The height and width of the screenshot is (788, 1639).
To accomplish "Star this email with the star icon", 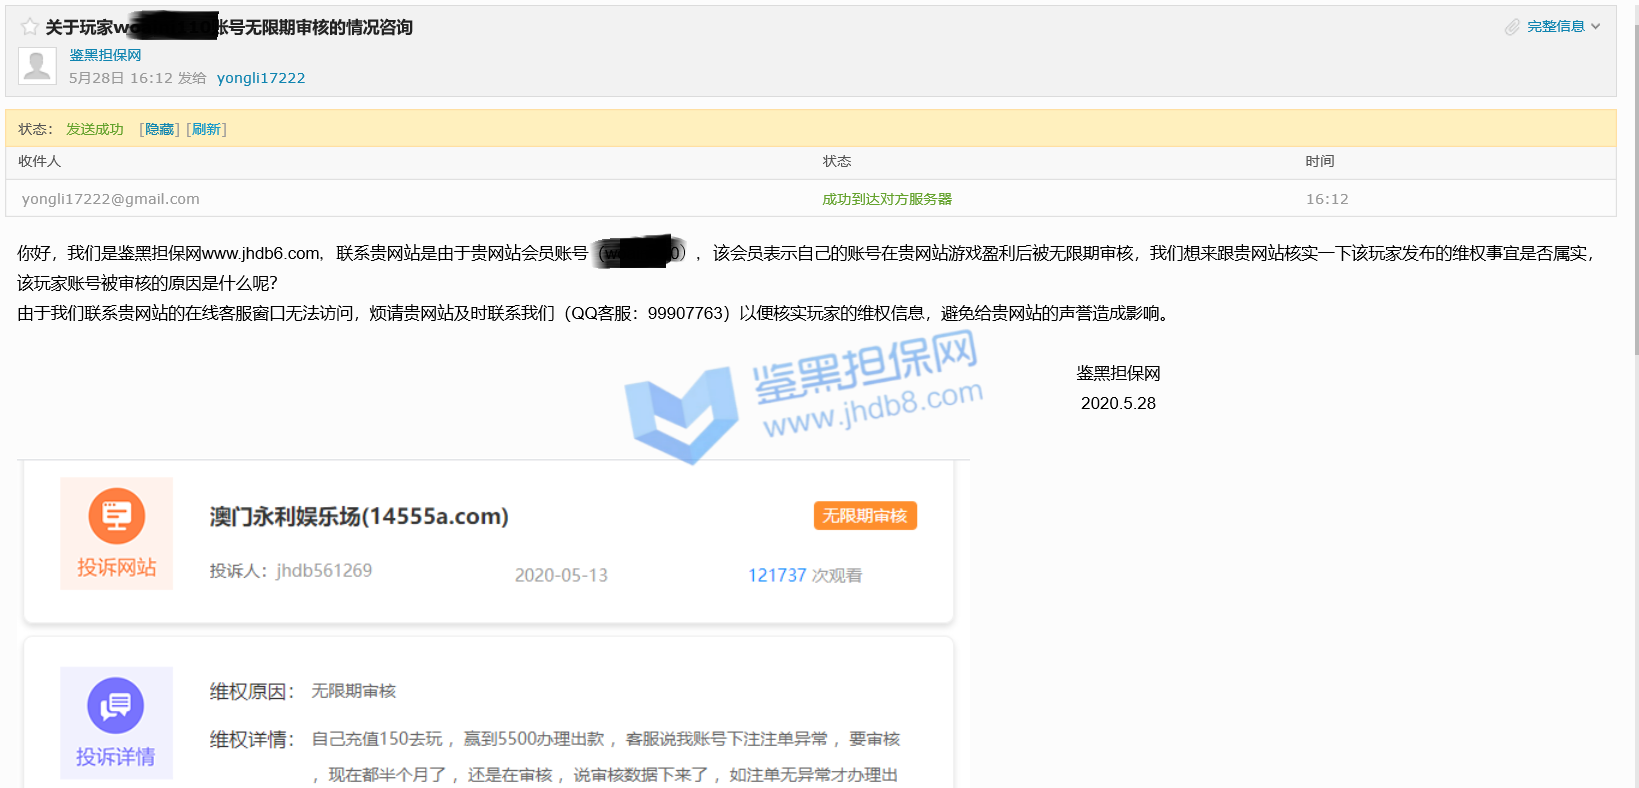I will [x=30, y=27].
